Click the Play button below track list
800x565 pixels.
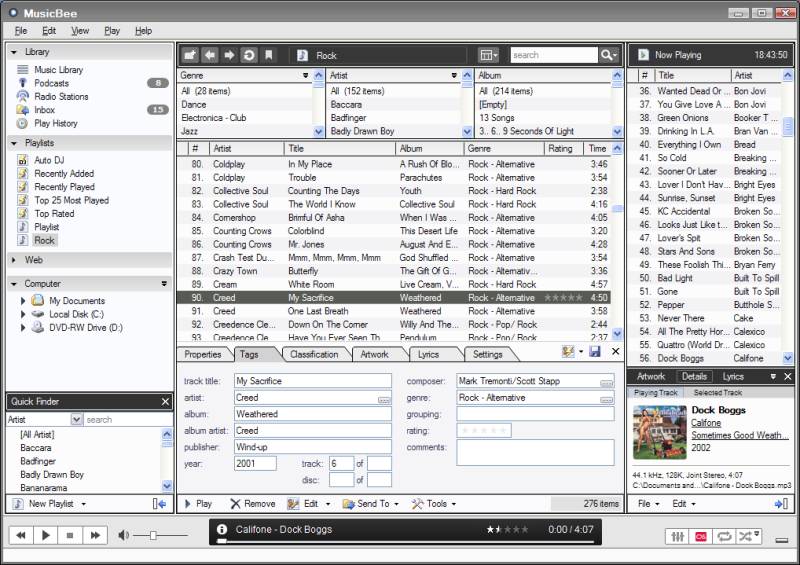click(198, 504)
